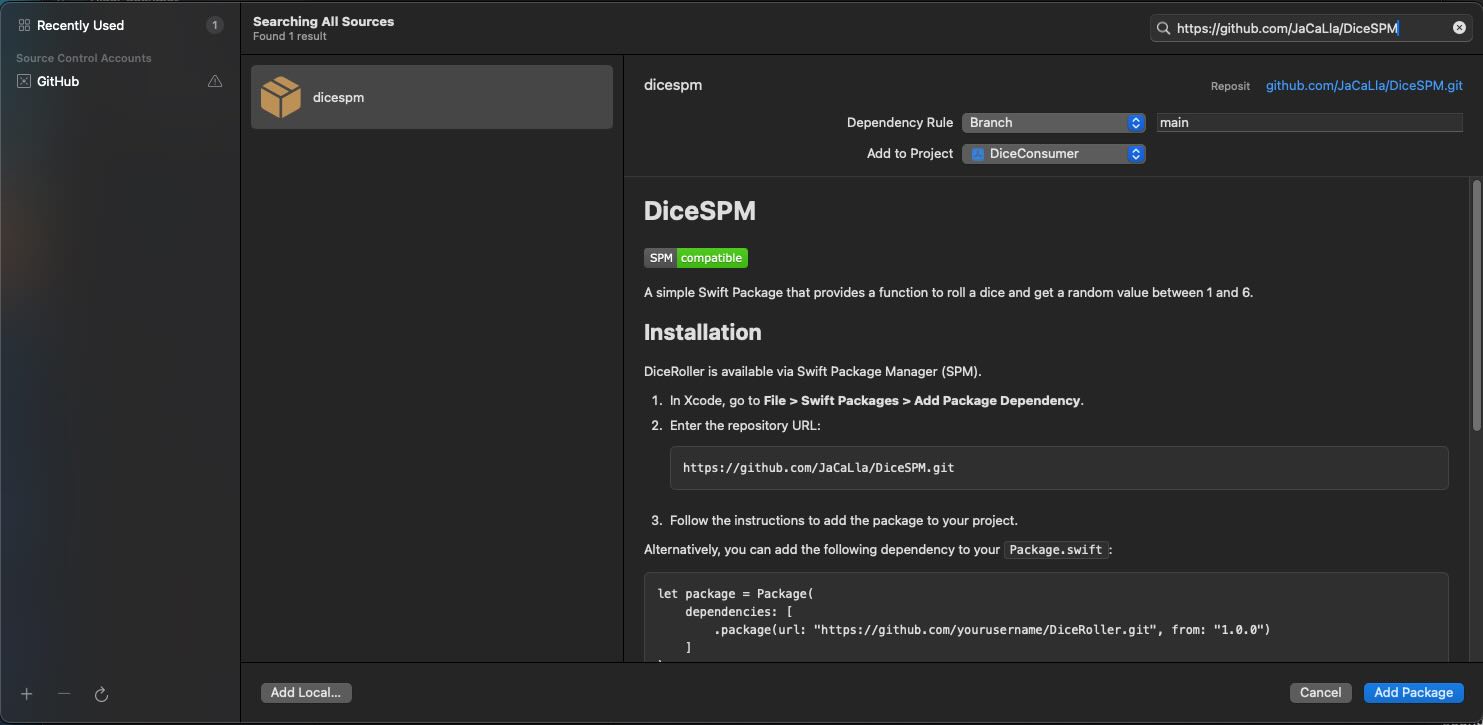1483x725 pixels.
Task: Click the Package.swift inline code
Action: [1056, 550]
